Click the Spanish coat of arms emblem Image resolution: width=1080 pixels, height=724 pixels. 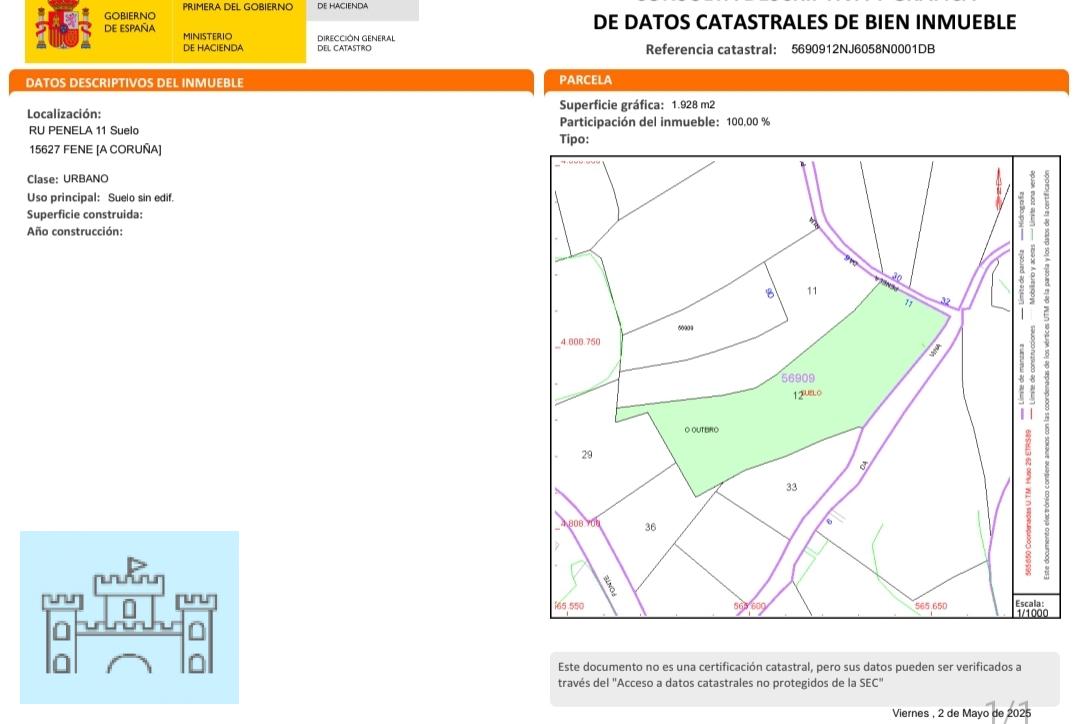coord(63,25)
